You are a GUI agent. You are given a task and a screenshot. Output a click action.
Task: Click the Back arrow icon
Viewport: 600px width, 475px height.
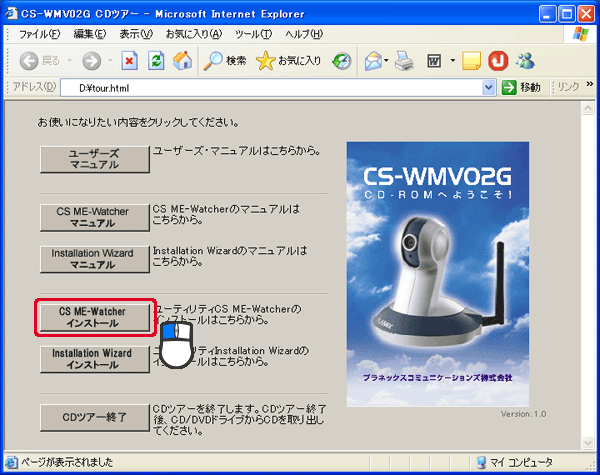point(29,61)
